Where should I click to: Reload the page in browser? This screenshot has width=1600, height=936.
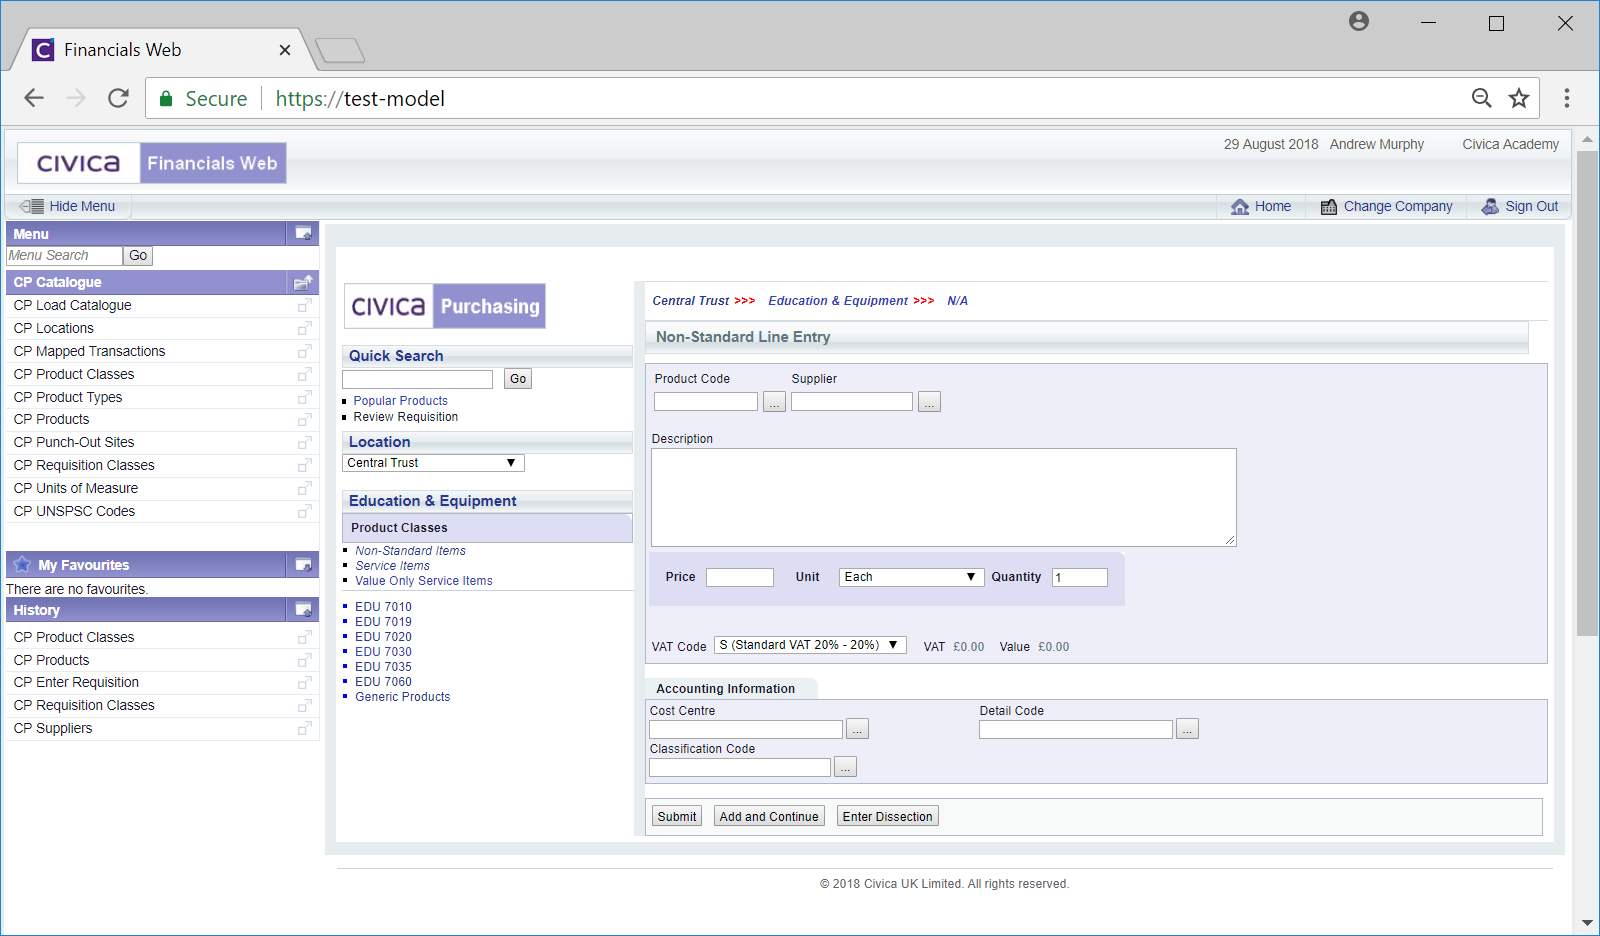118,98
